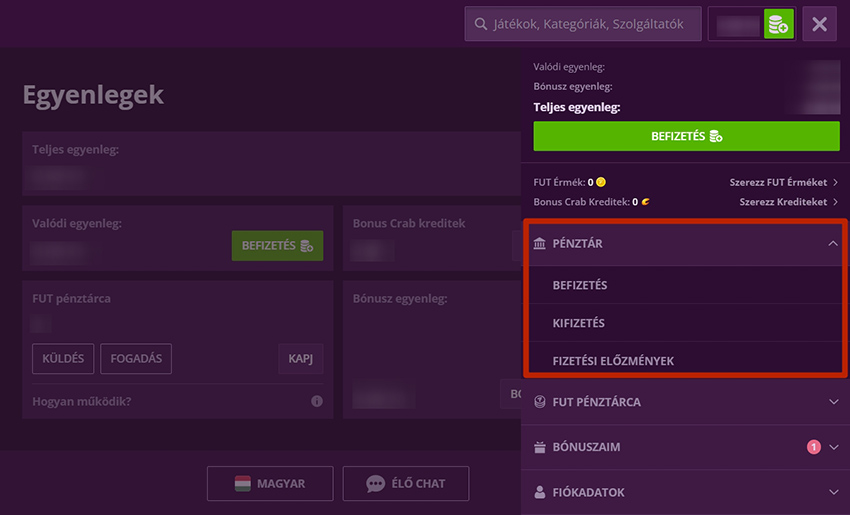Open the ÉLŐ CHAT live chat button
Viewport: 850px width, 515px height.
405,484
